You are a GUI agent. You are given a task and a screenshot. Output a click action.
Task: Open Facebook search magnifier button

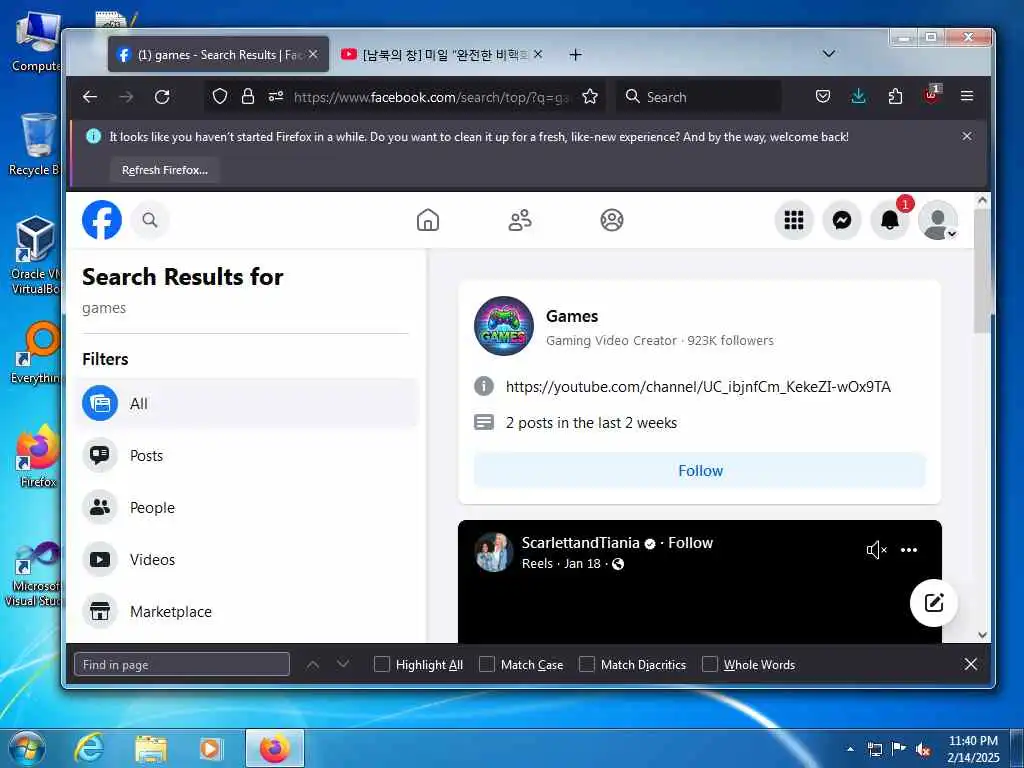150,220
